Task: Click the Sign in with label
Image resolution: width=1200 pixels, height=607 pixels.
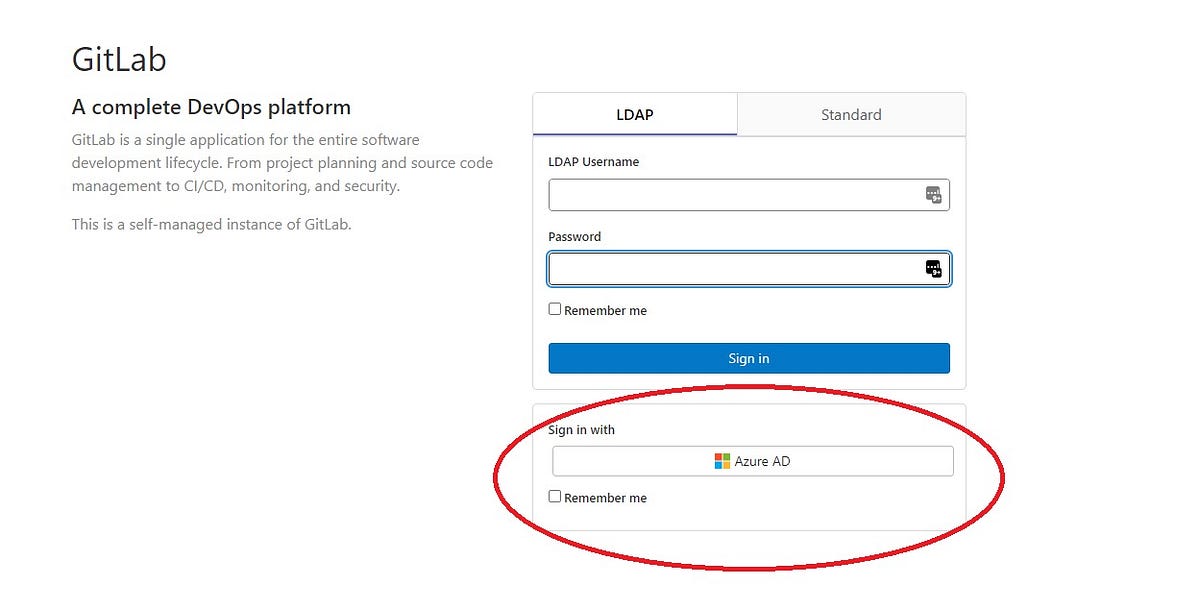Action: 581,429
